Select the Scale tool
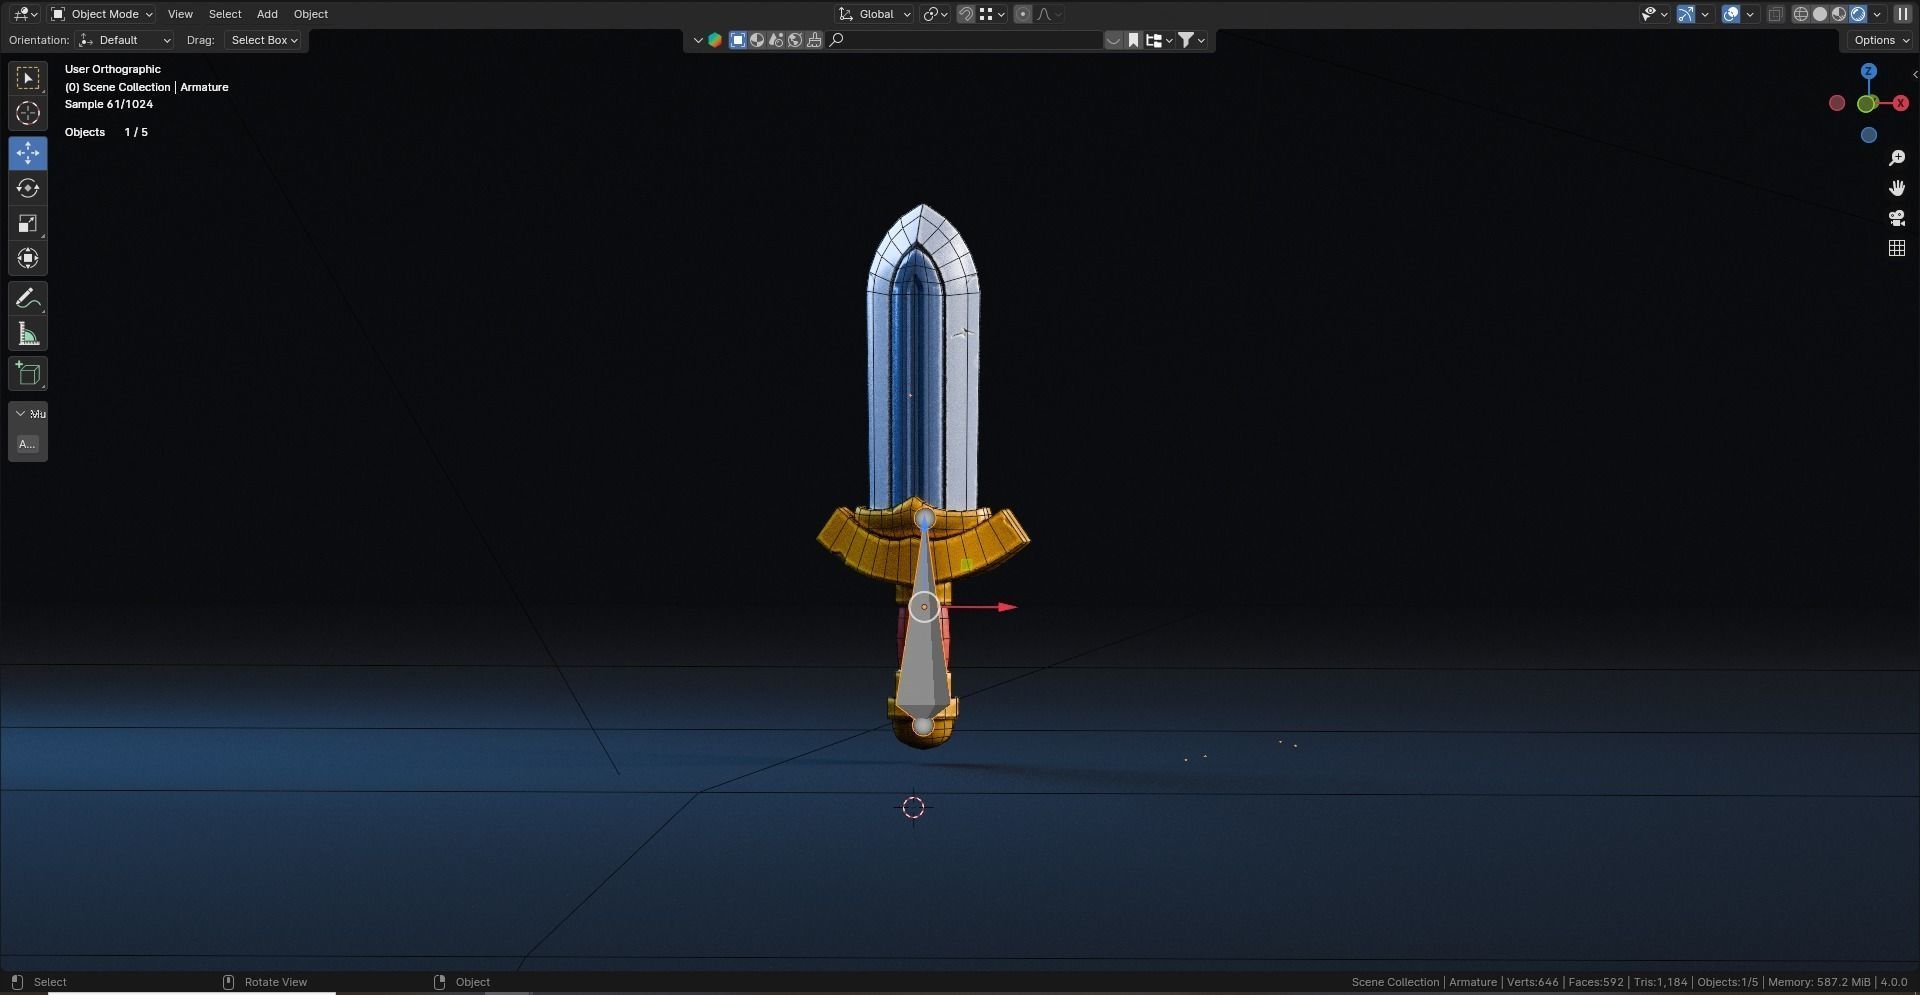The width and height of the screenshot is (1920, 995). (x=28, y=223)
